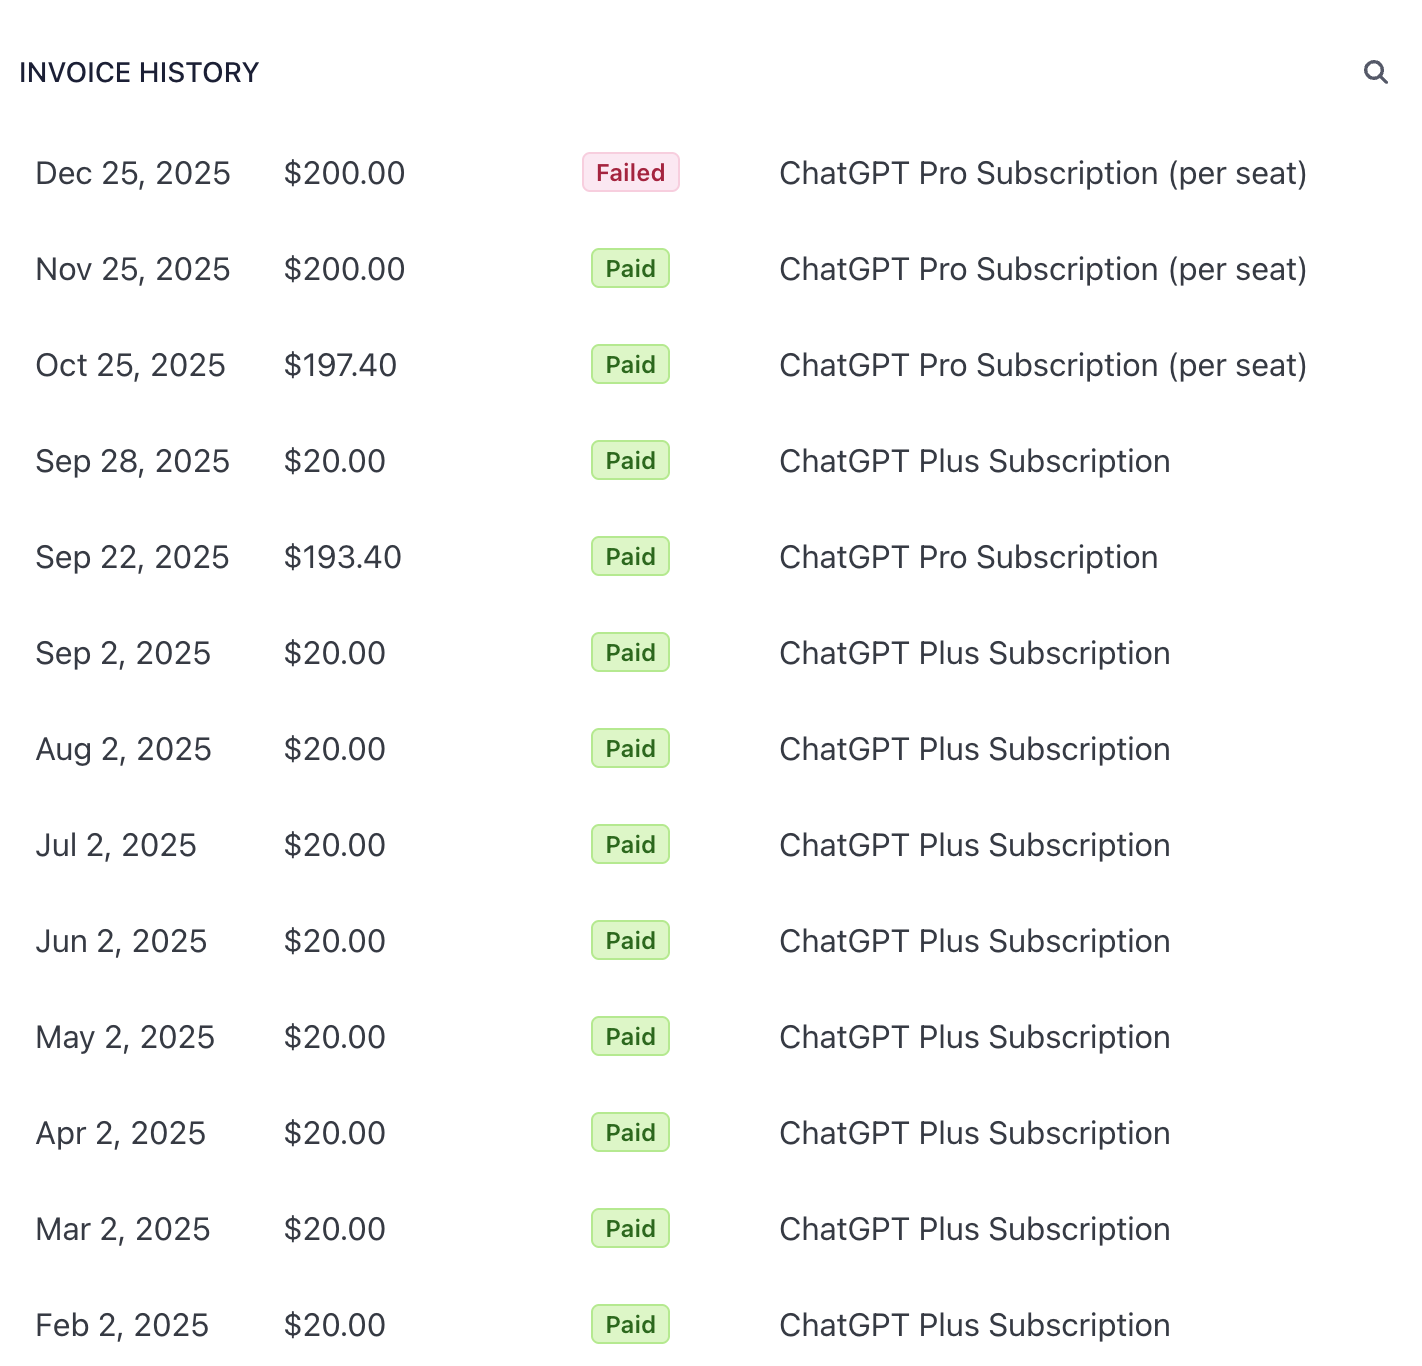This screenshot has height=1366, width=1422.
Task: Click the Invoice History heading
Action: (x=139, y=73)
